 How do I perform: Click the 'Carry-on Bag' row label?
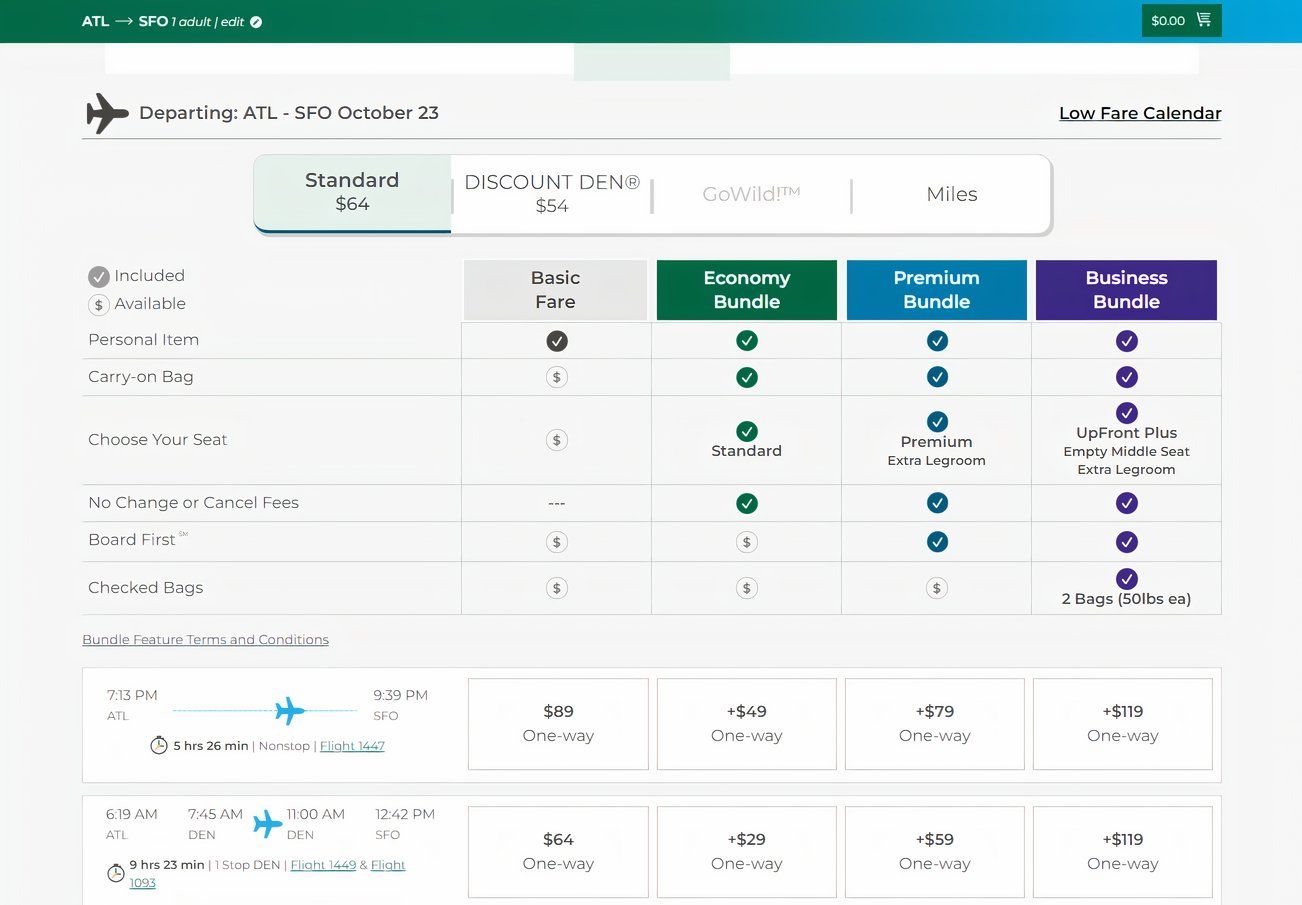[141, 377]
